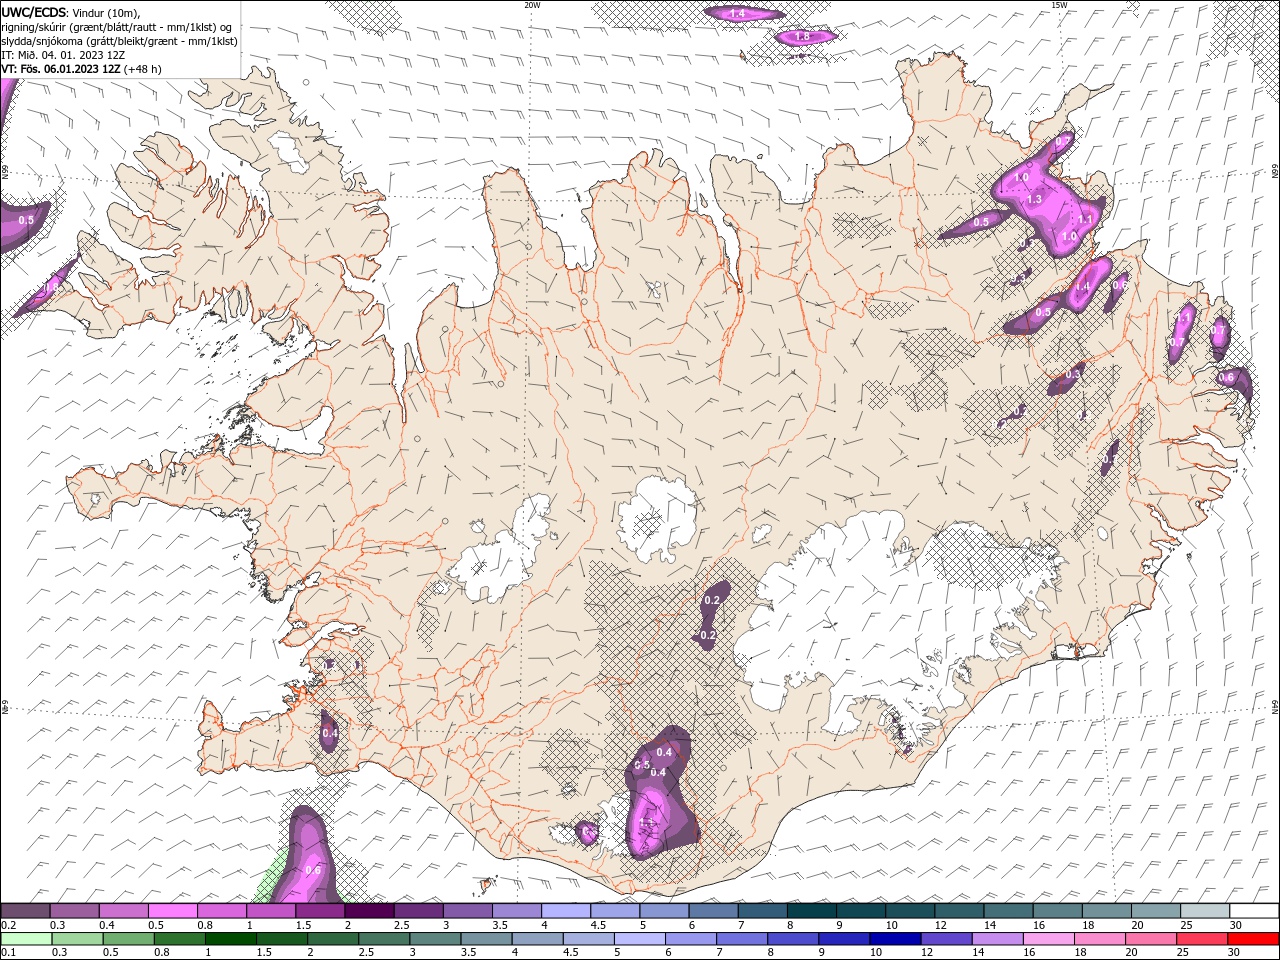The height and width of the screenshot is (960, 1280).
Task: Select the white swatch labeled 30 on upper scale
Action: (1255, 911)
